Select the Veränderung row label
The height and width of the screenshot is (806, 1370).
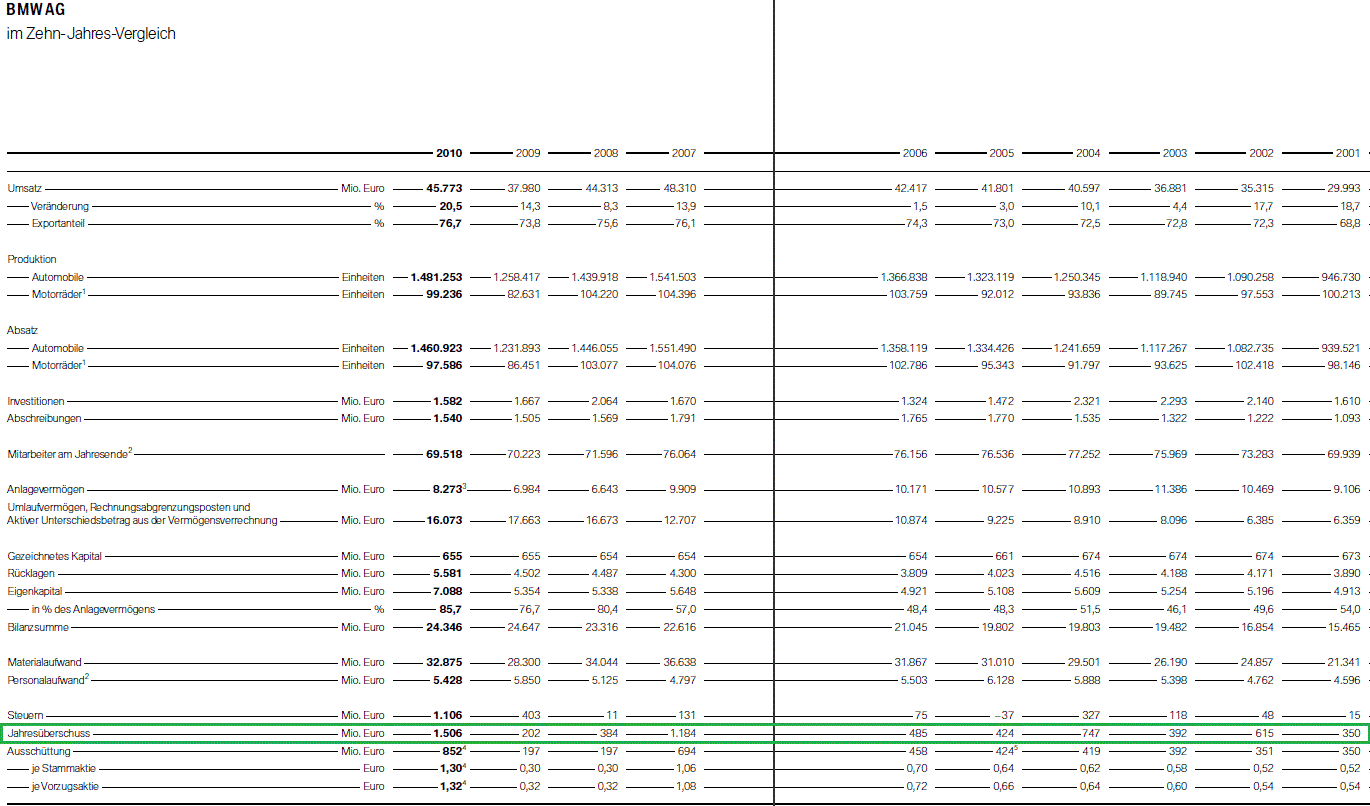pyautogui.click(x=60, y=206)
